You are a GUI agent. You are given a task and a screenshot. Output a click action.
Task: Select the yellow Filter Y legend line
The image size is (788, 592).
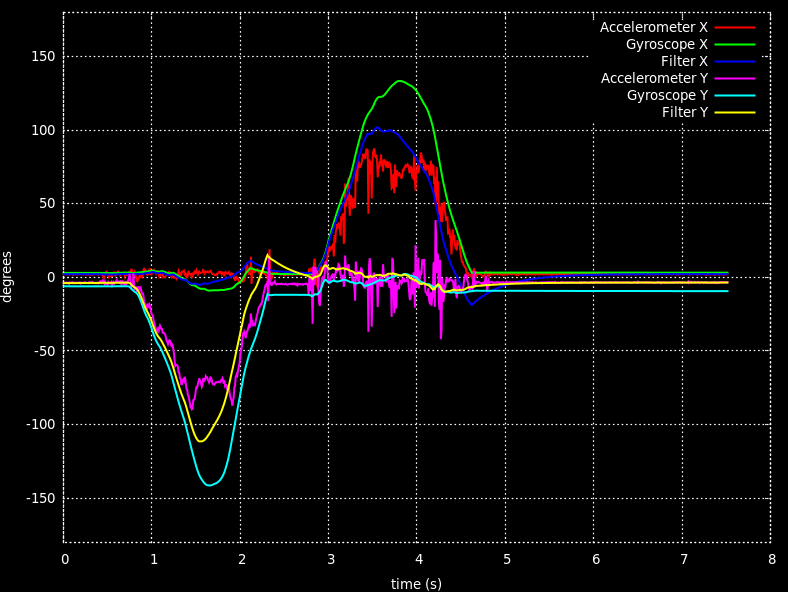pyautogui.click(x=735, y=113)
